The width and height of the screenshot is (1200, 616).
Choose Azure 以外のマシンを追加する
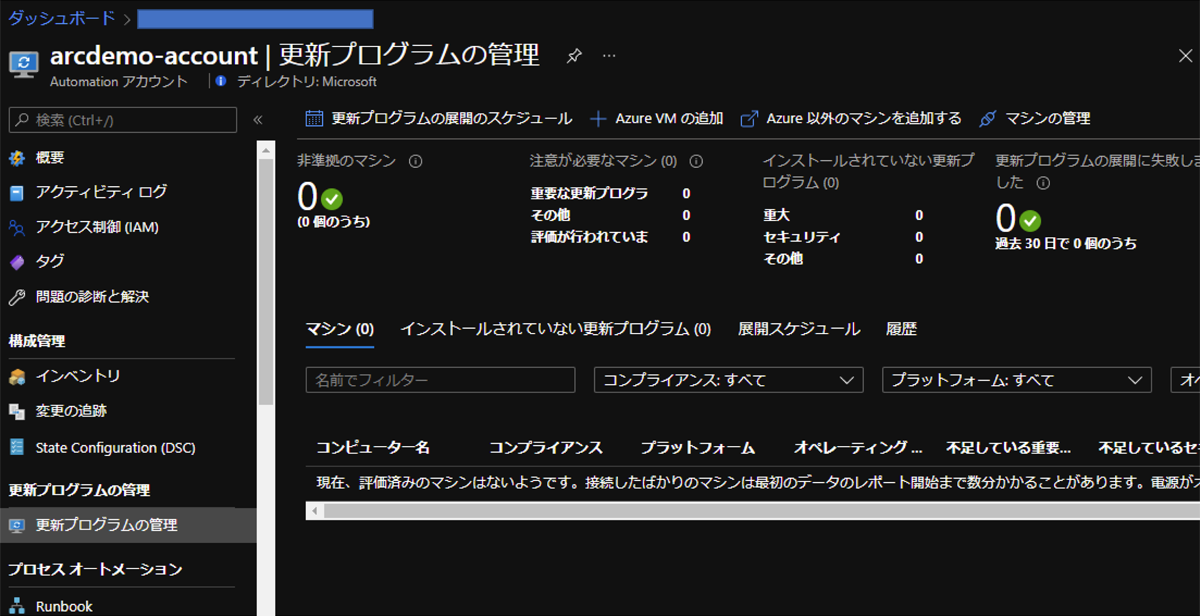point(851,118)
